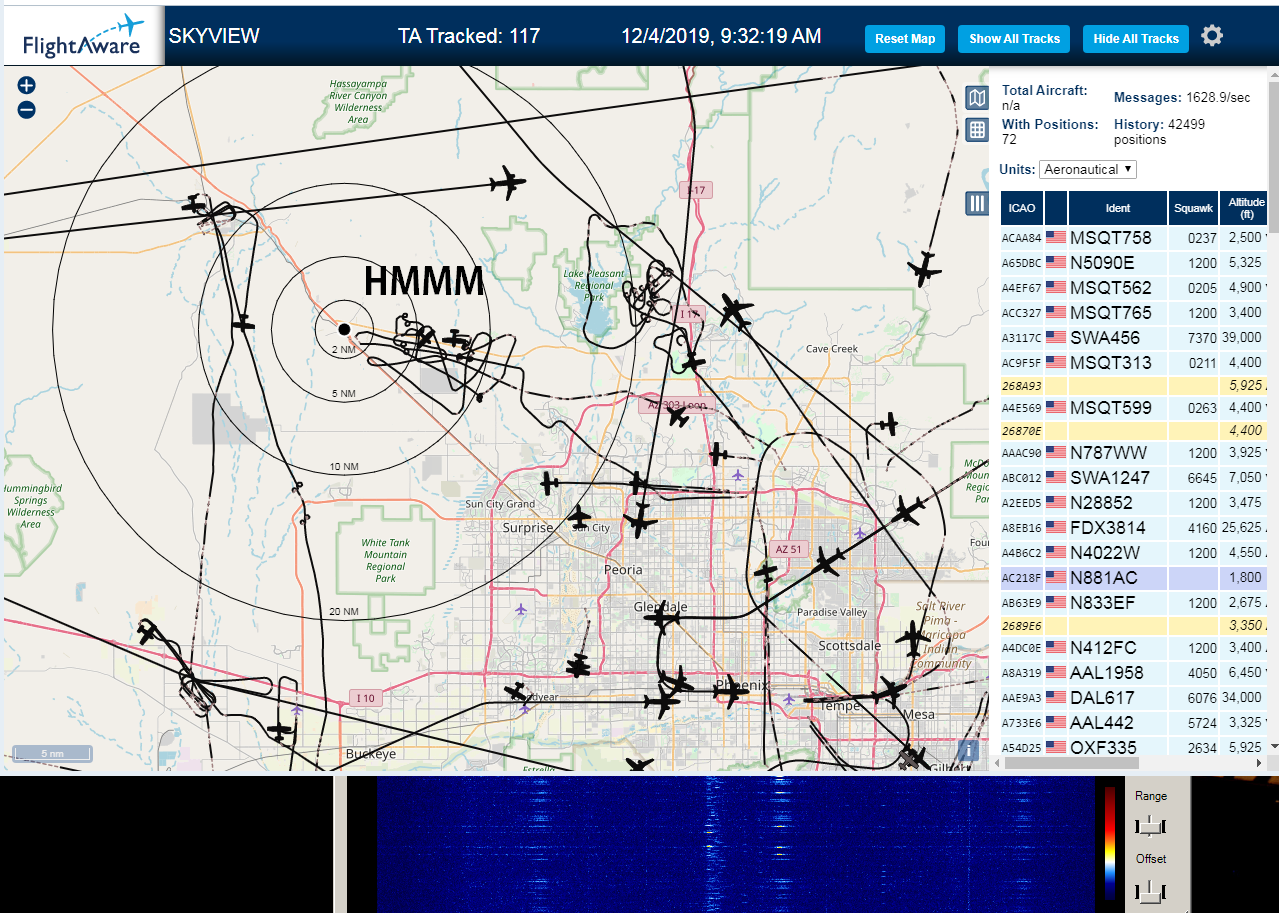This screenshot has width=1279, height=913.
Task: Select the 268A93 row without ident
Action: [1134, 385]
